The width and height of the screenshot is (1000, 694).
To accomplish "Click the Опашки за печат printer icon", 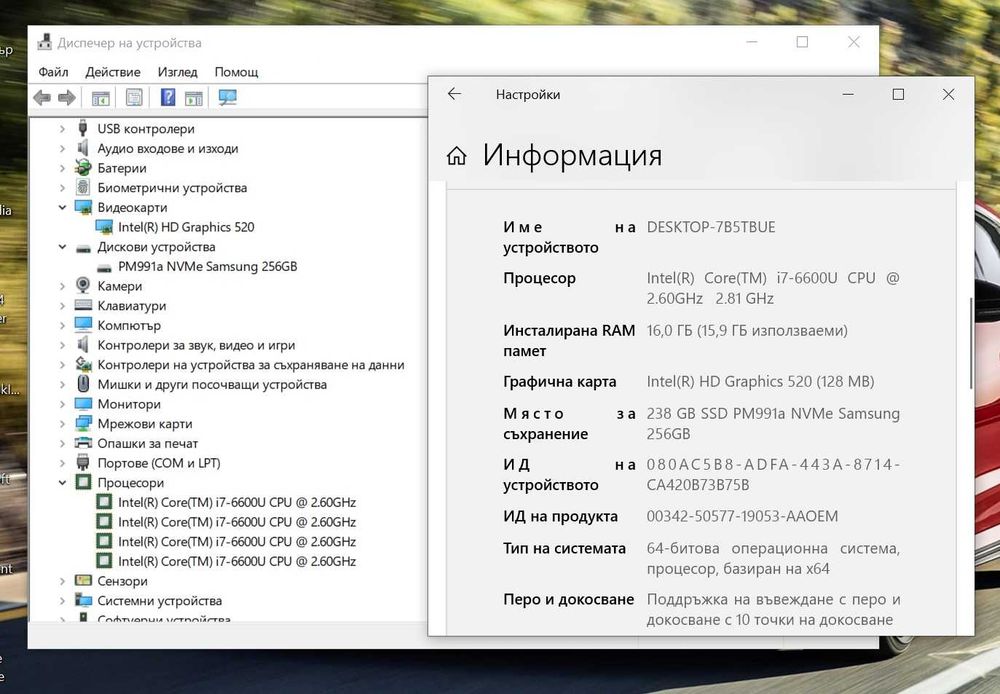I will (83, 443).
